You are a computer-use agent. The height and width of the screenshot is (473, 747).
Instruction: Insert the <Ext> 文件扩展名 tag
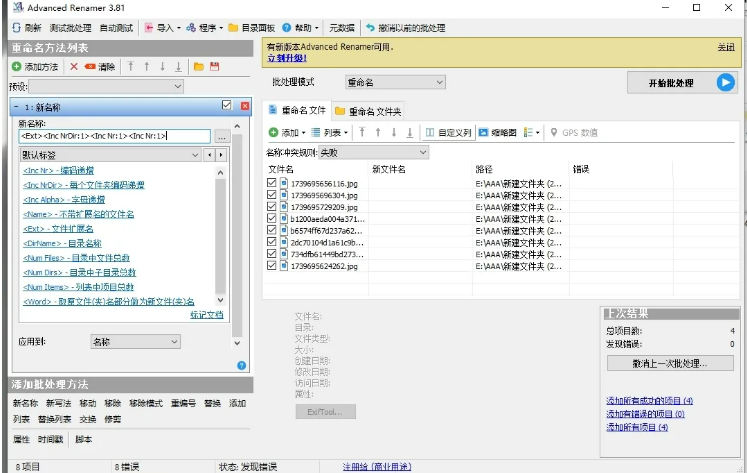click(x=58, y=229)
